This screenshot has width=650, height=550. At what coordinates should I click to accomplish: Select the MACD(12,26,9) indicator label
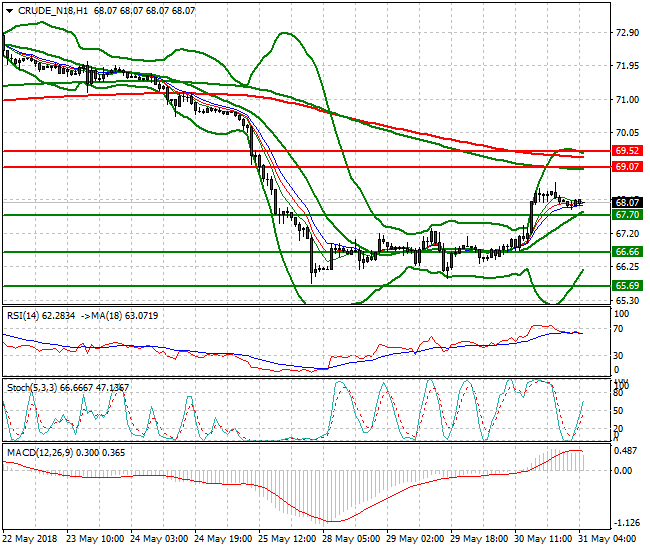point(66,453)
